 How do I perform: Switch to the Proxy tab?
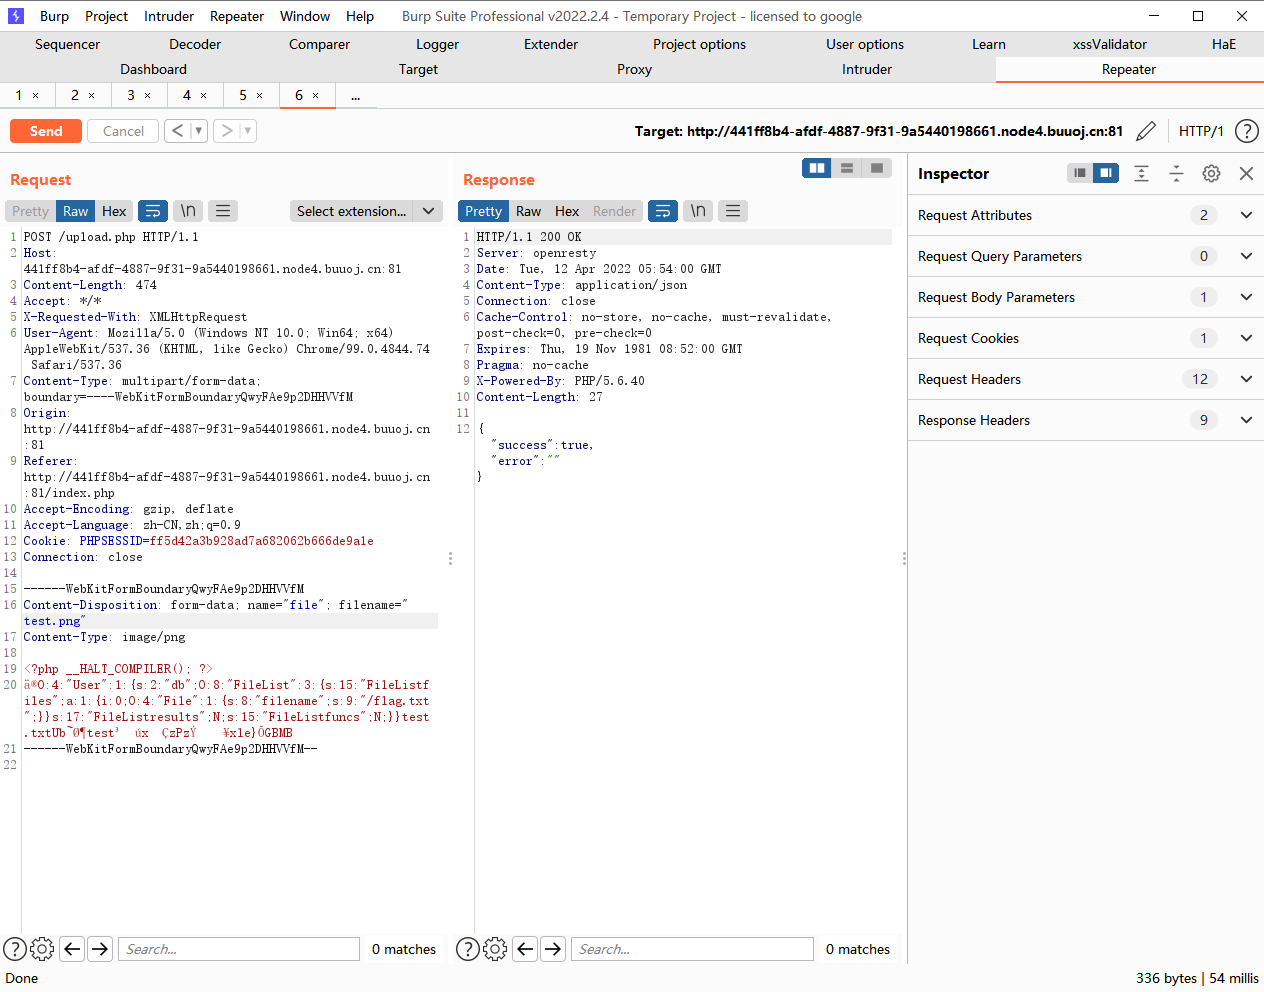click(634, 69)
